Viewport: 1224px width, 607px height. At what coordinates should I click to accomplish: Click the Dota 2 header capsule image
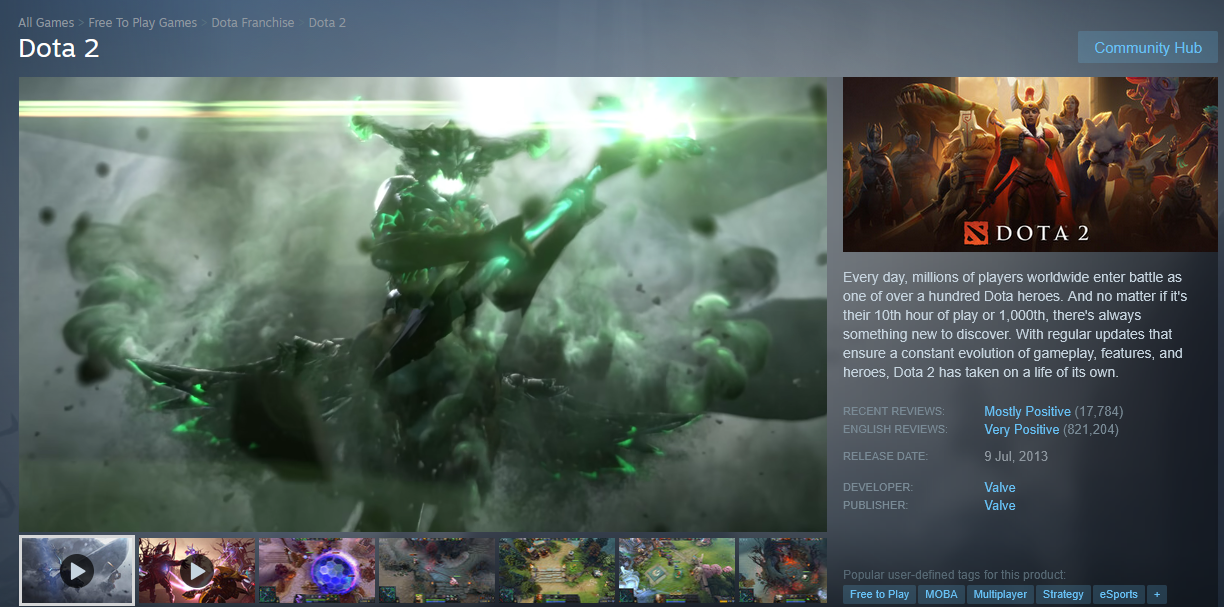point(1030,164)
